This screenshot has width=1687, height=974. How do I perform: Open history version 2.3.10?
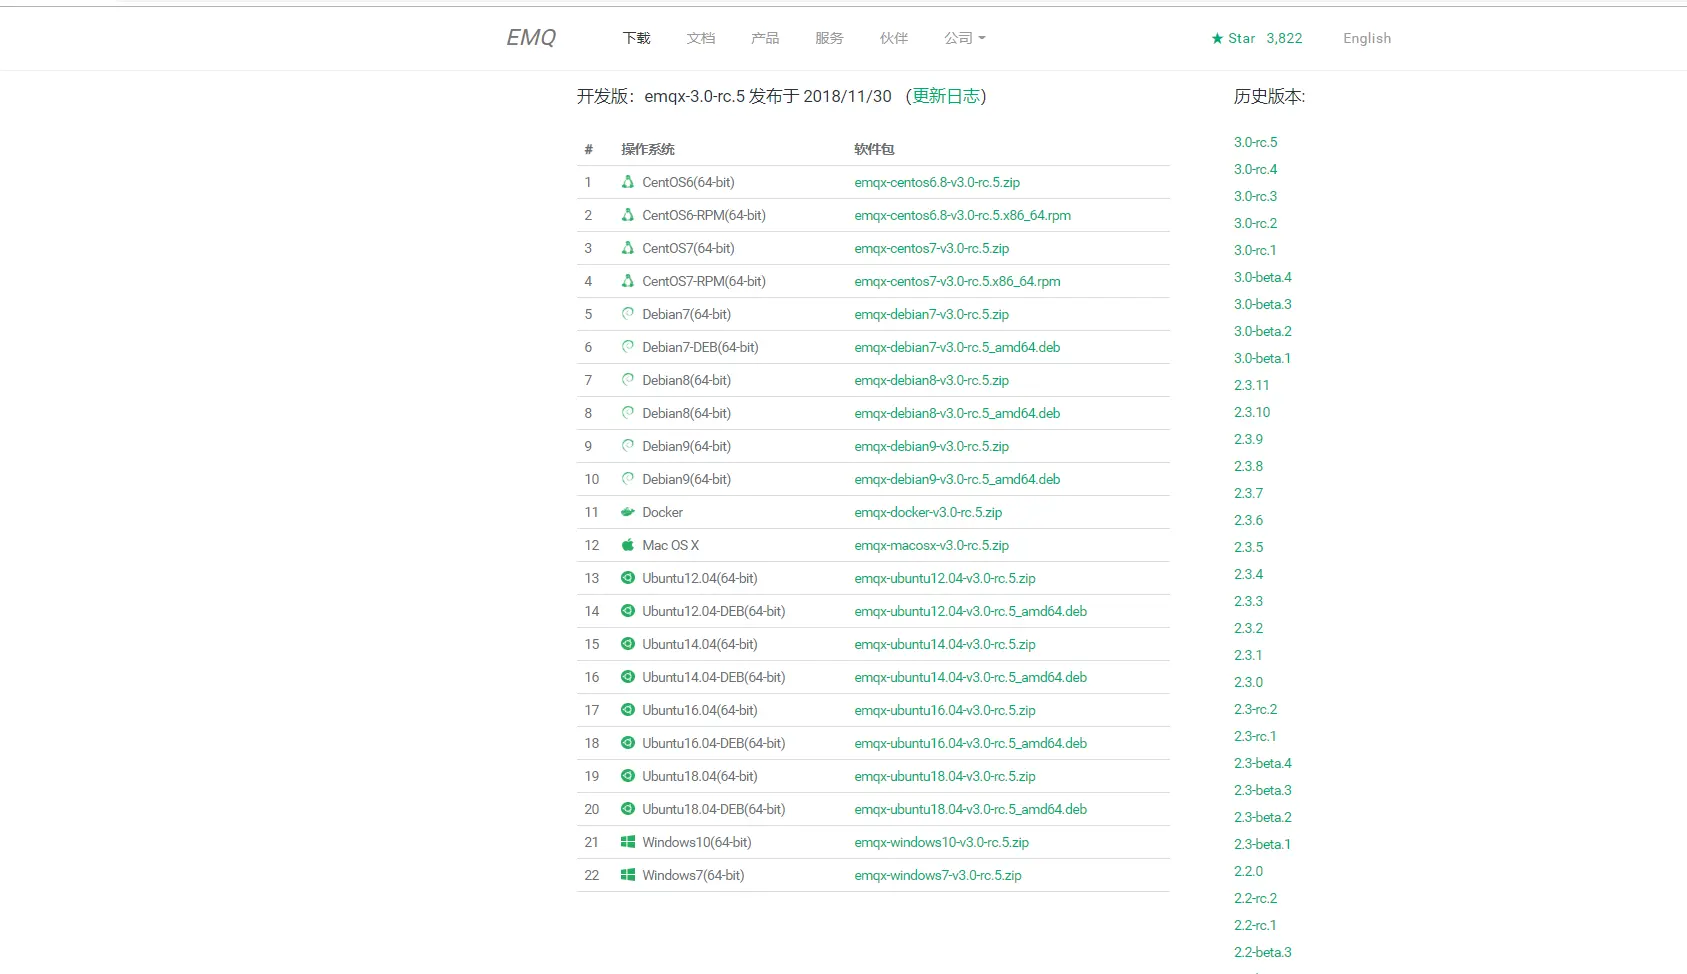coord(1252,412)
